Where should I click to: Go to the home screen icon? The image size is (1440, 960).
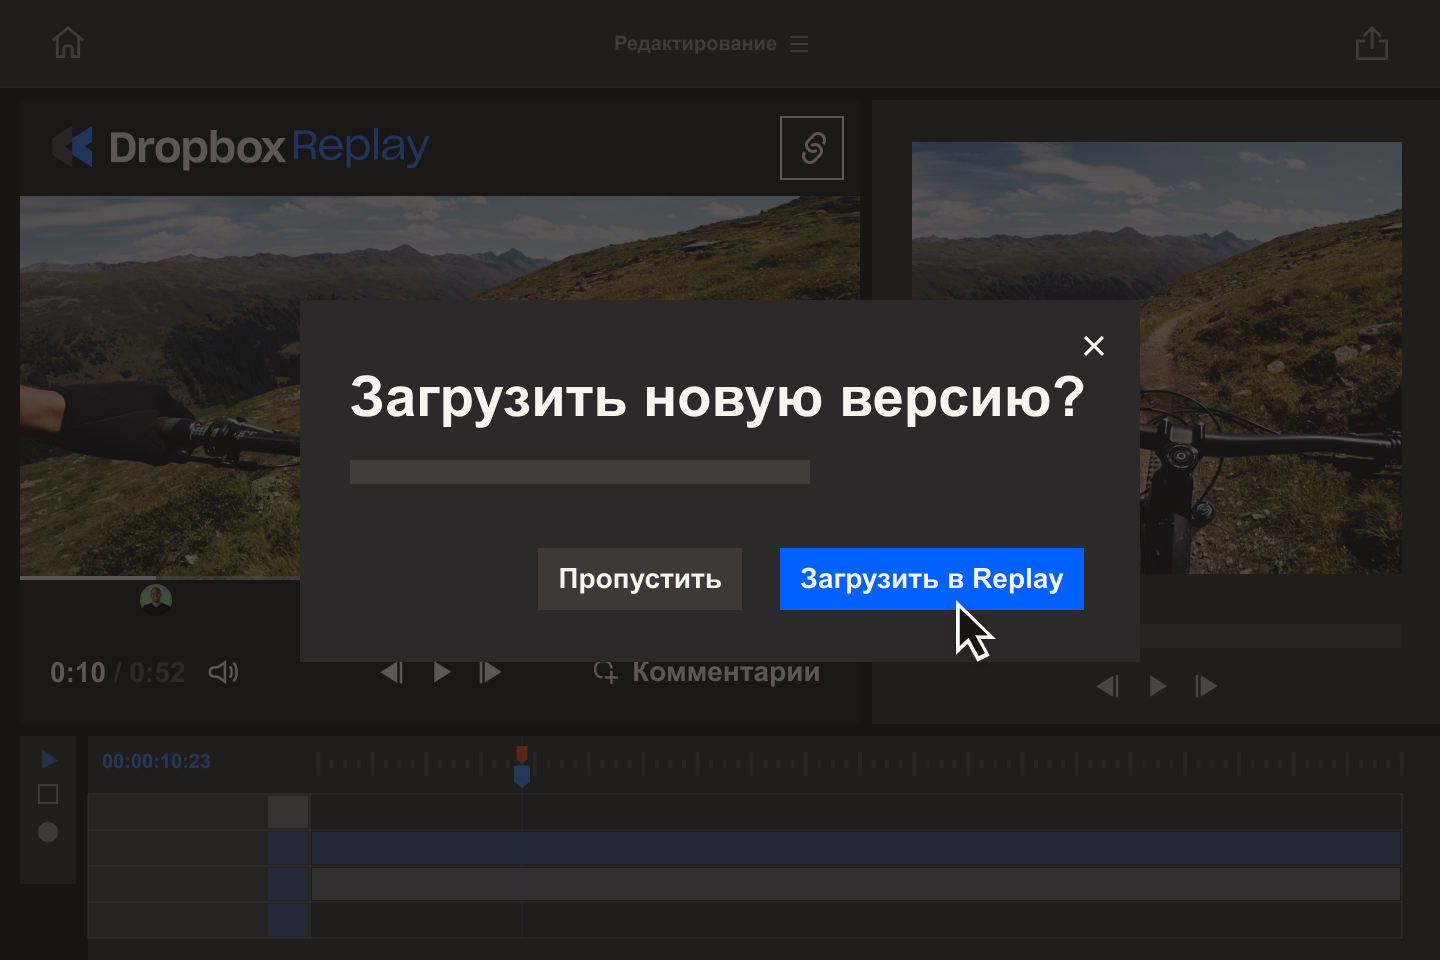(x=68, y=43)
